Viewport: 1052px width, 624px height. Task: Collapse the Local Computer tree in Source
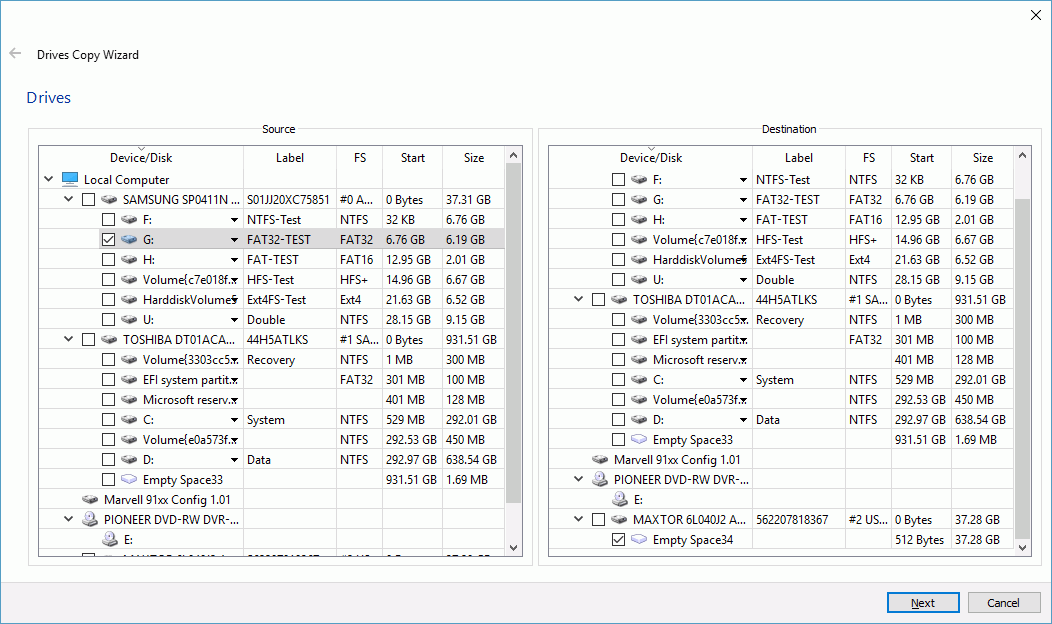[48, 179]
